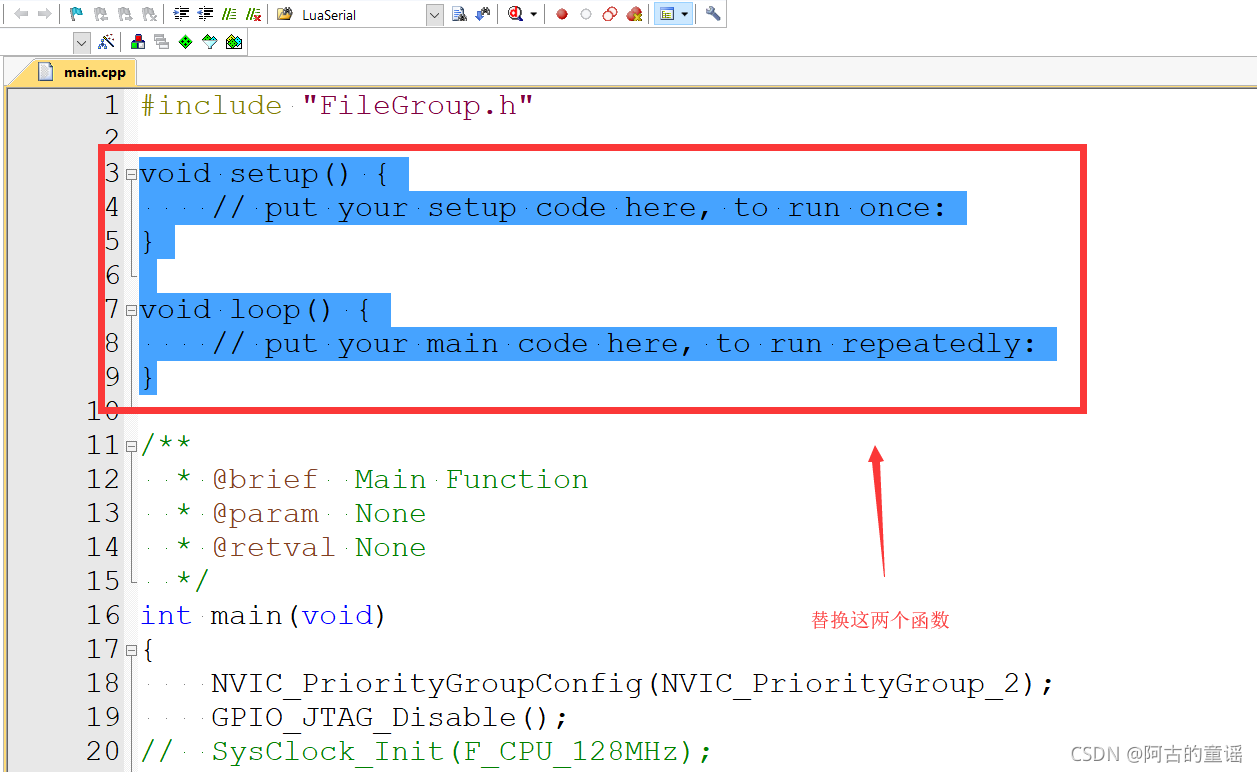Open the window layout dropdown arrow

682,13
